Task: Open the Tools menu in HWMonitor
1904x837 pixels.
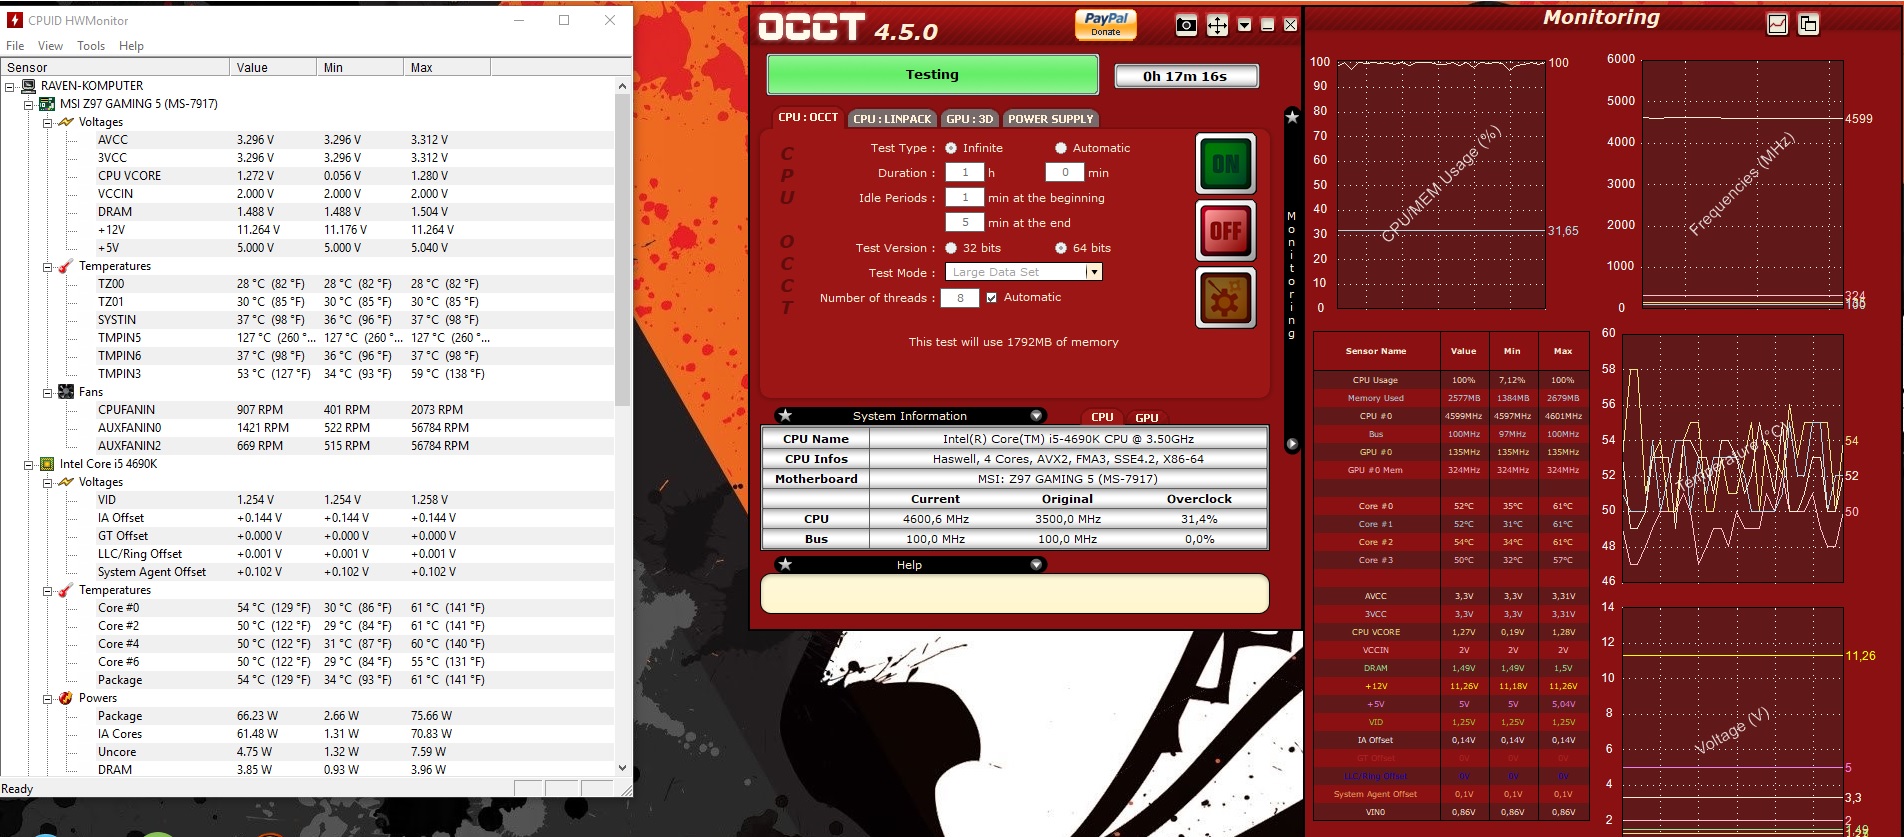Action: (x=91, y=46)
